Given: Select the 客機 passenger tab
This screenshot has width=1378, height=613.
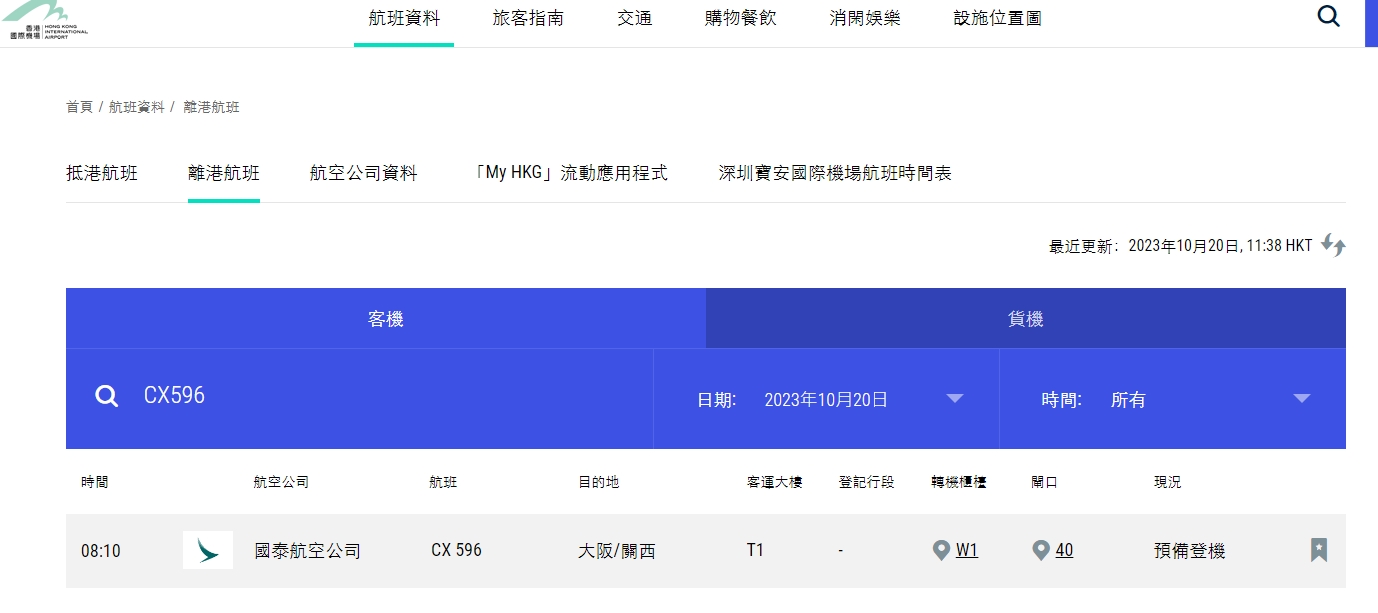Looking at the screenshot, I should (x=386, y=319).
